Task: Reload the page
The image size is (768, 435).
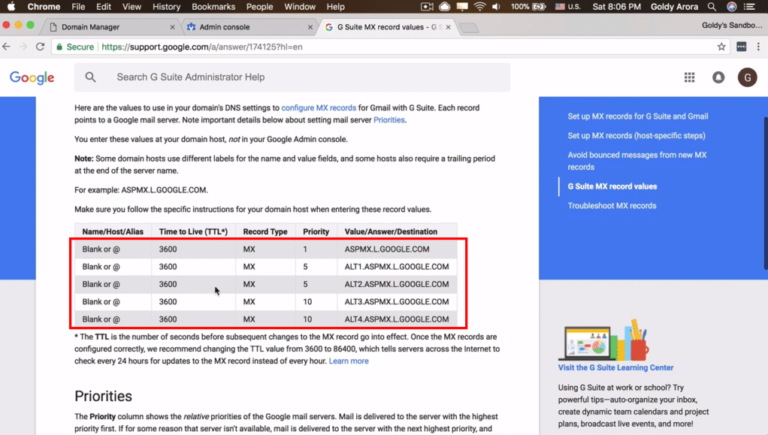Action: pos(40,47)
